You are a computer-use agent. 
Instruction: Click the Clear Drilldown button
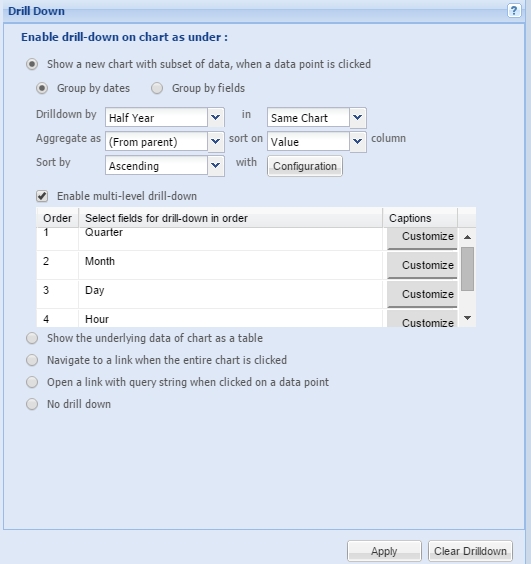(x=470, y=551)
